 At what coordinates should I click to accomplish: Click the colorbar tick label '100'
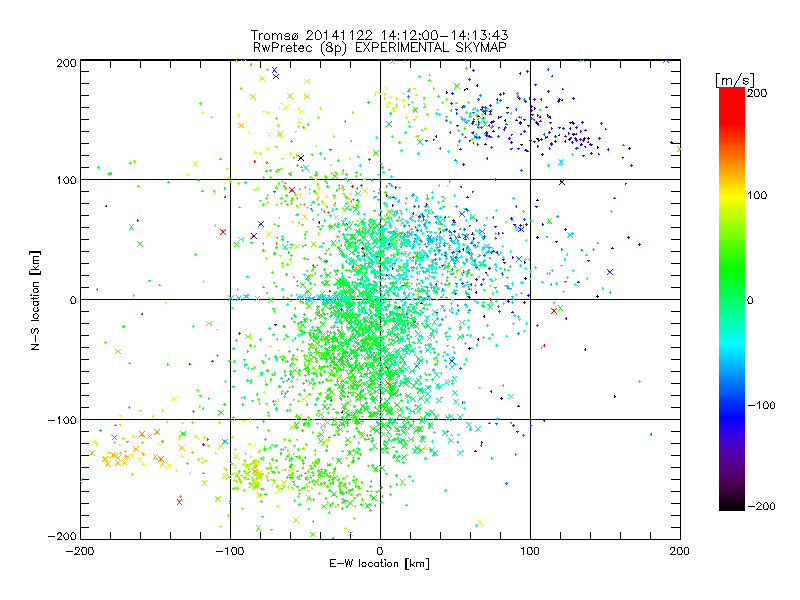point(757,195)
